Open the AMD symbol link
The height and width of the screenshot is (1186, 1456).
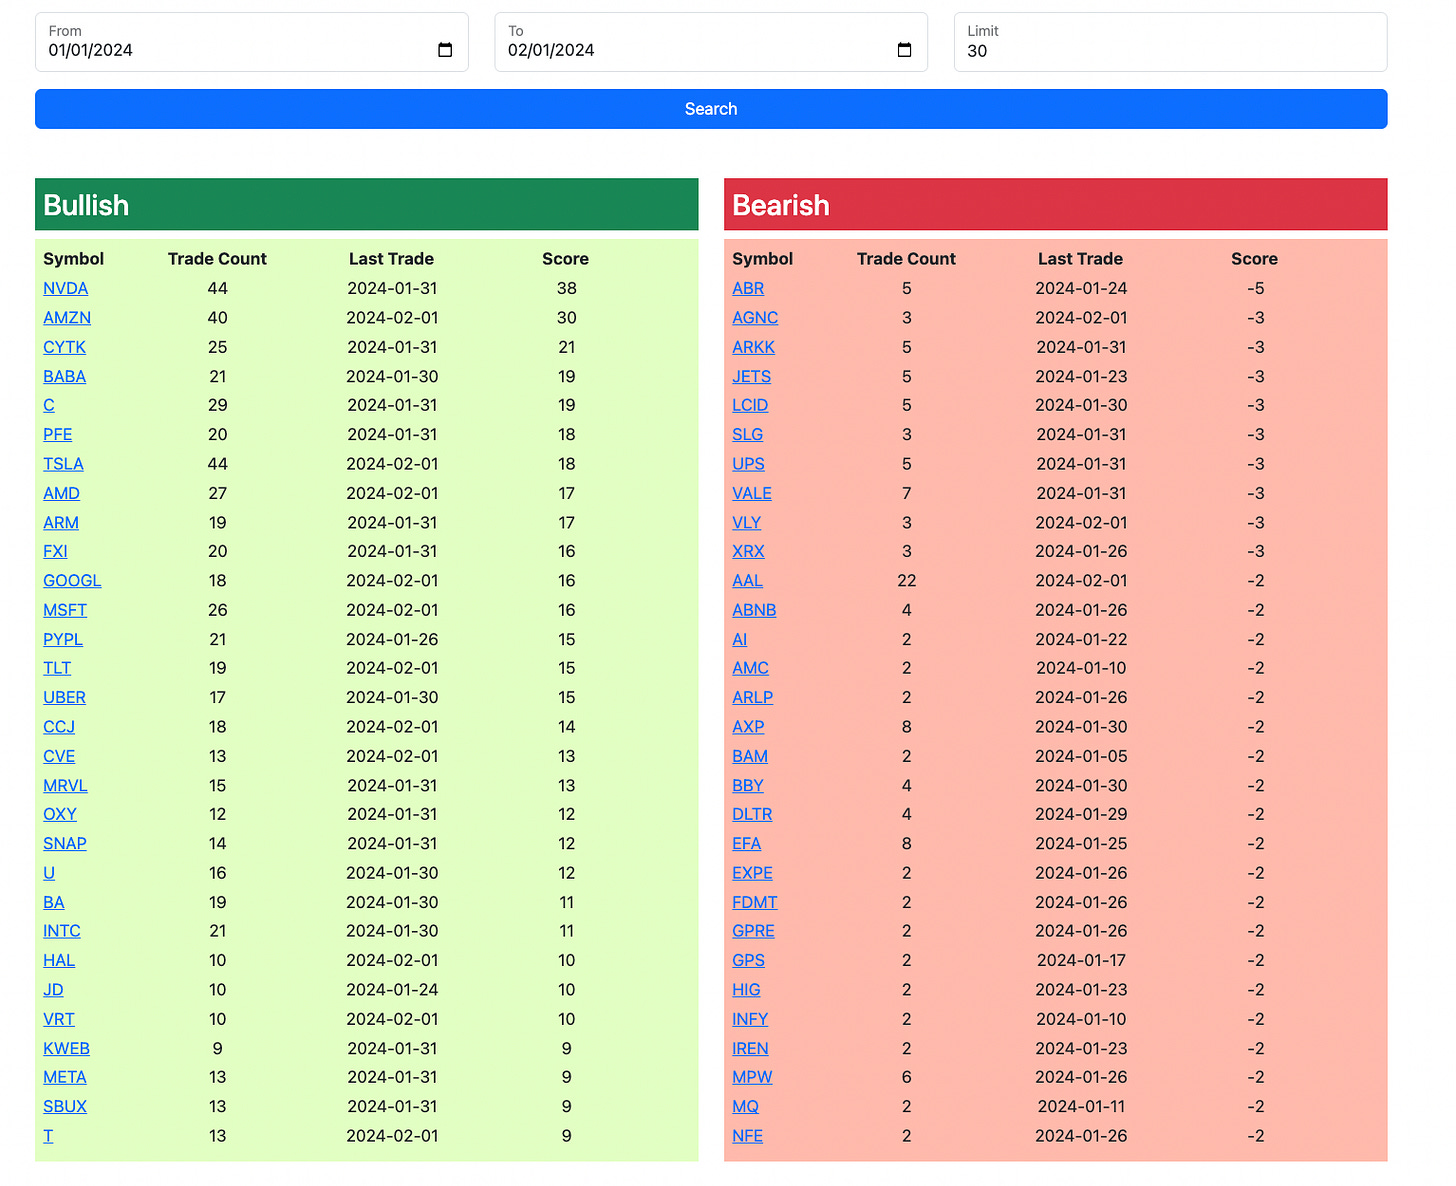click(x=61, y=493)
